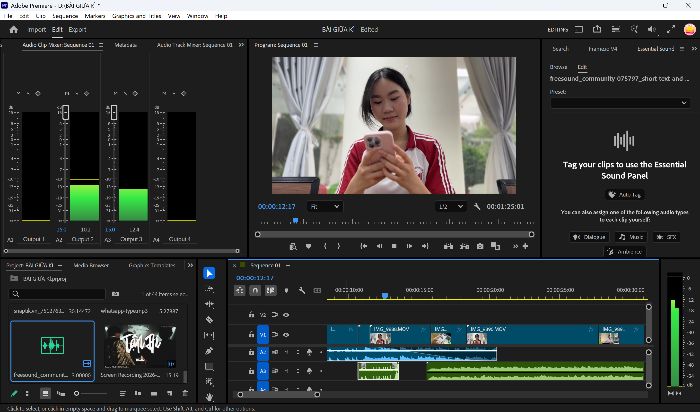Click the Add Marker button in the Program Monitor
Image resolution: width=700 pixels, height=412 pixels.
[308, 246]
